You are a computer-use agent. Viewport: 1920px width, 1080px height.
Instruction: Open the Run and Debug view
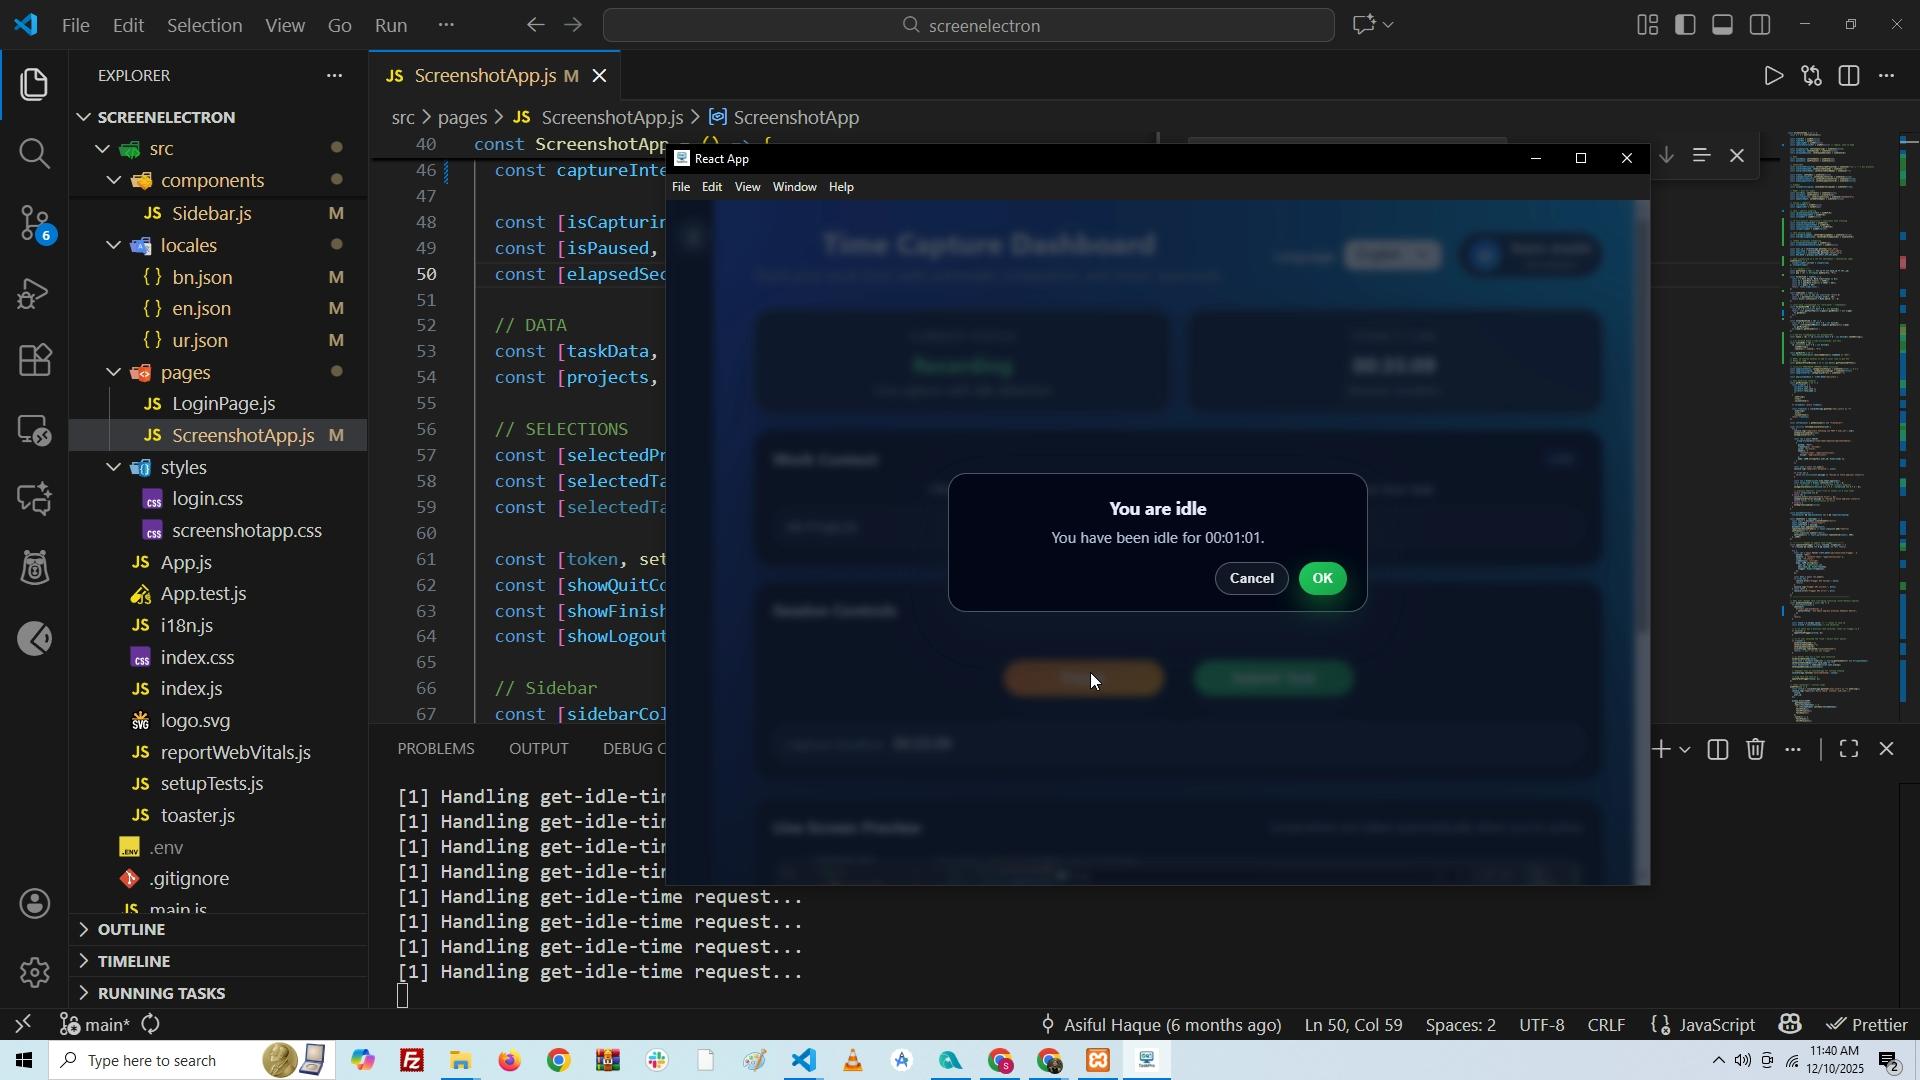pyautogui.click(x=34, y=293)
